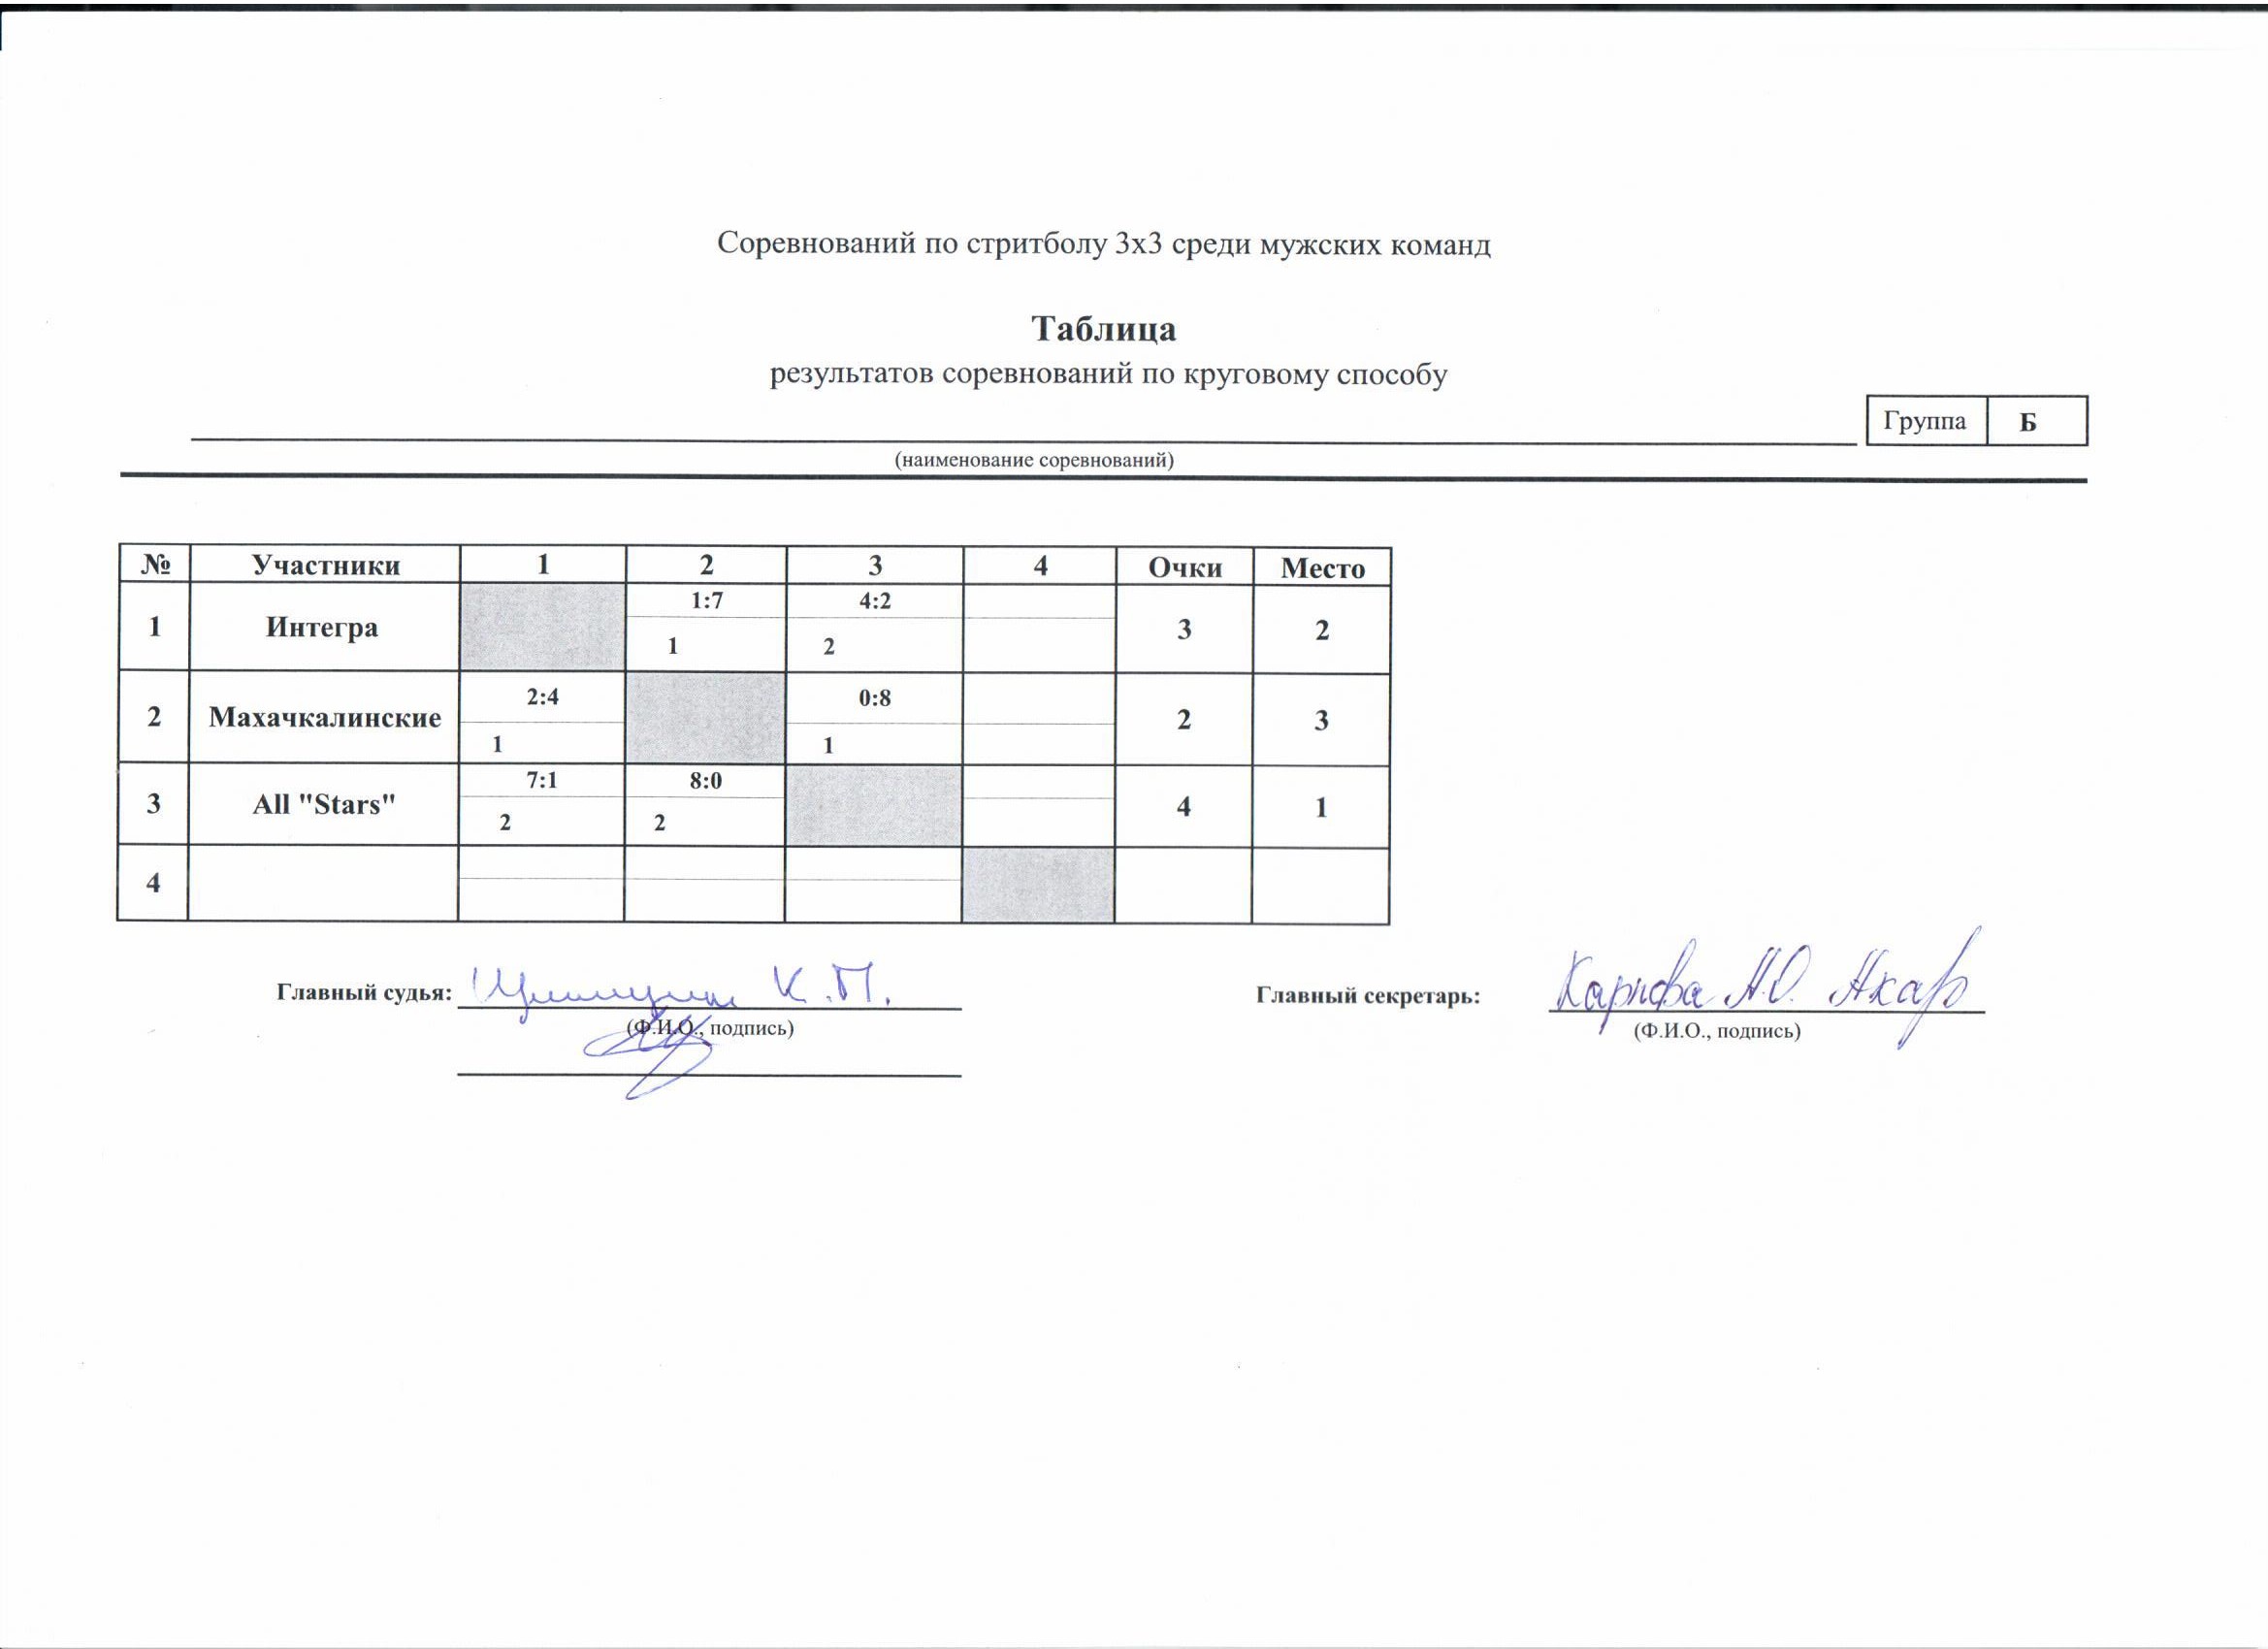The width and height of the screenshot is (2268, 1649).
Task: Click the All "Stars" team name cell
Action: (324, 804)
